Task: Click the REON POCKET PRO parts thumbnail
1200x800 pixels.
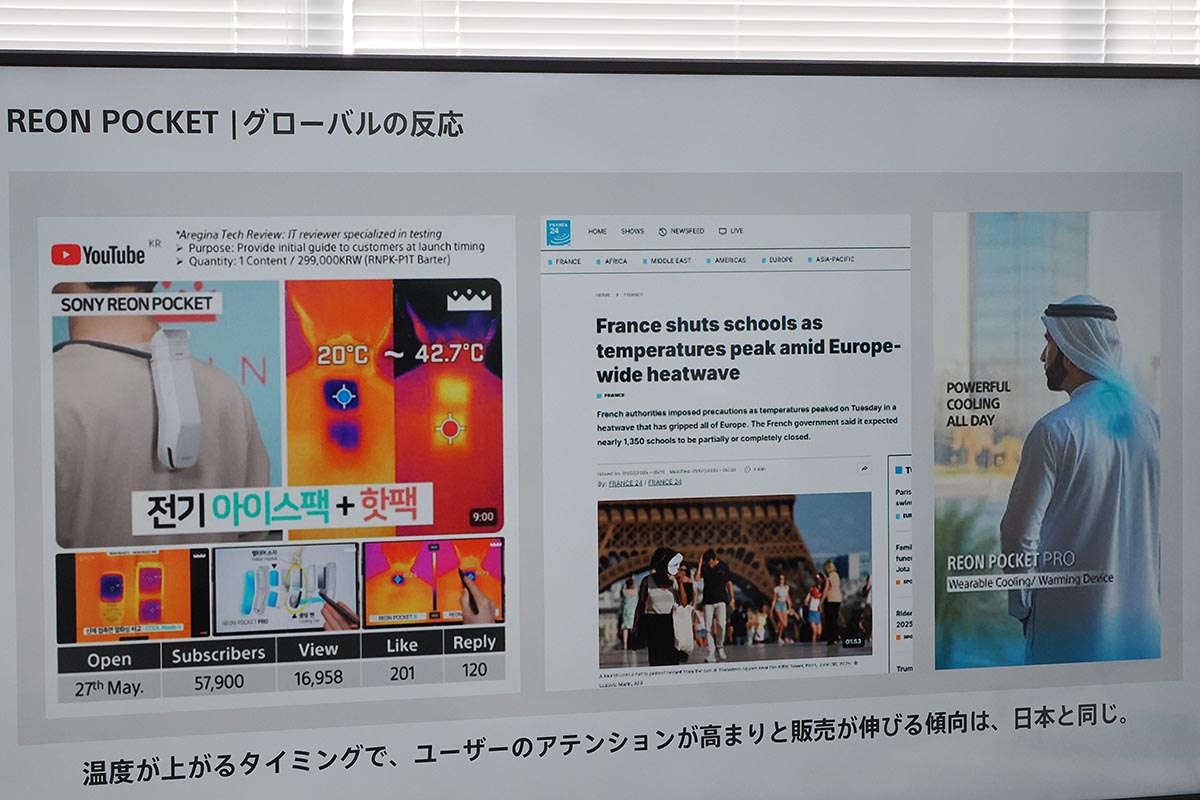Action: click(x=286, y=588)
